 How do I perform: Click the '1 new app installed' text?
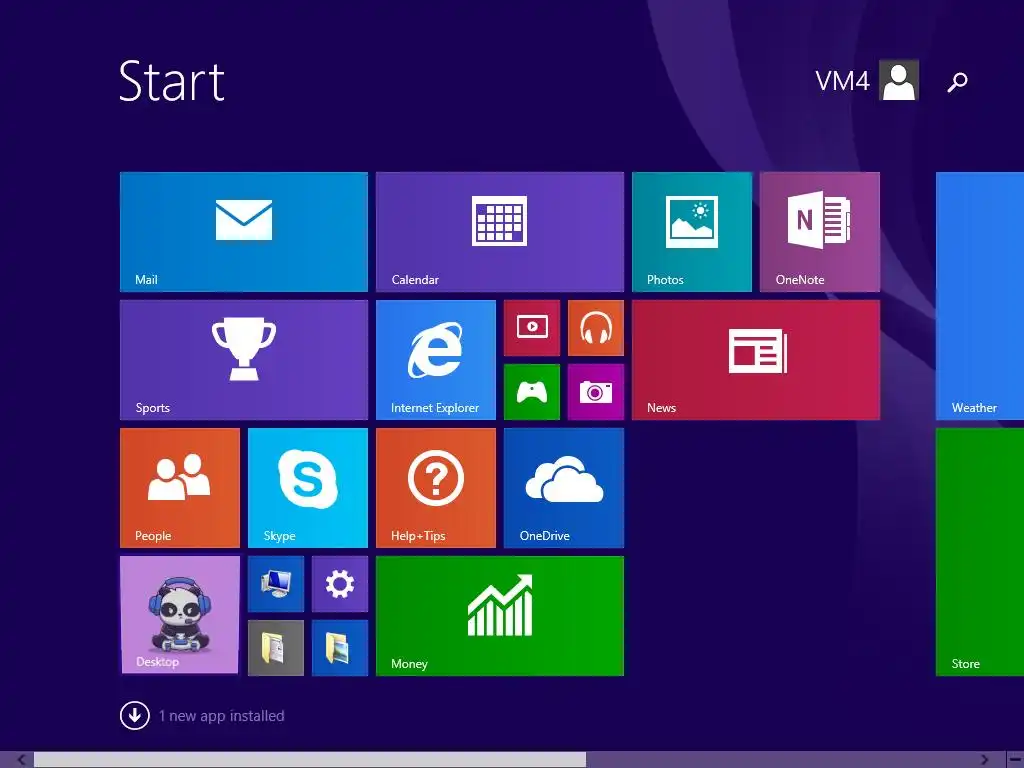coord(221,716)
